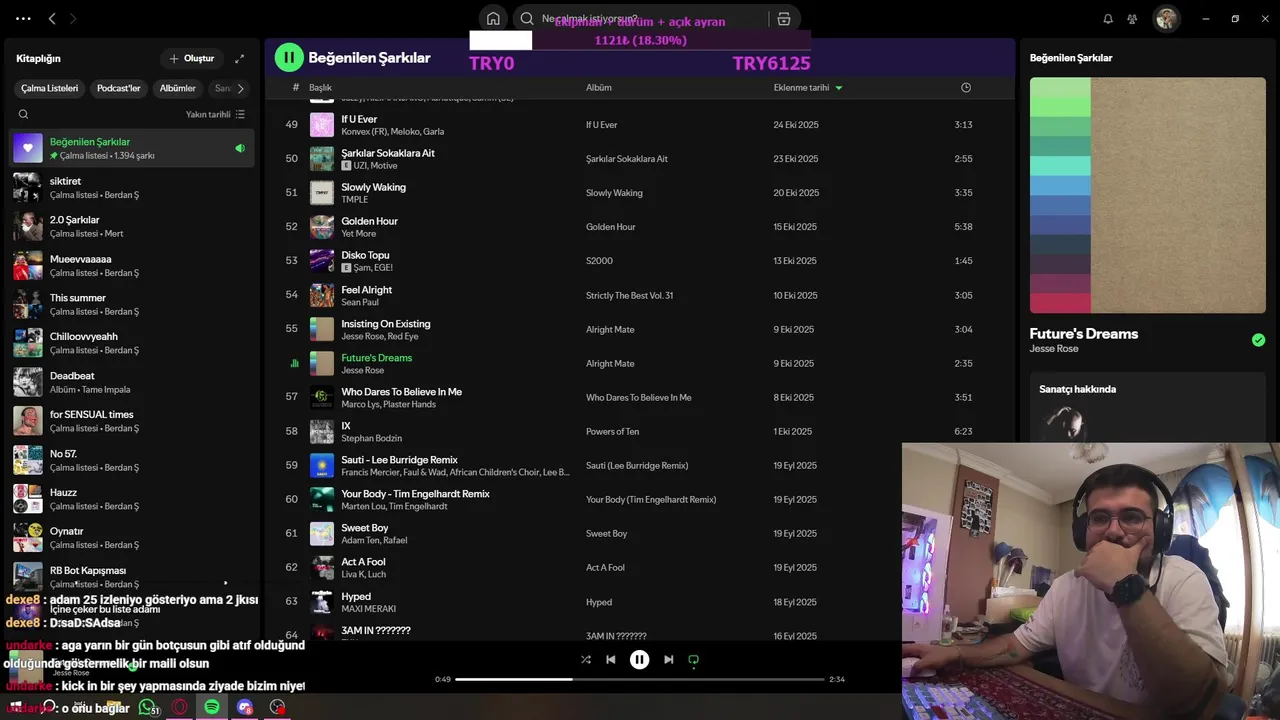Open the Browse icon beside search

point(784,18)
